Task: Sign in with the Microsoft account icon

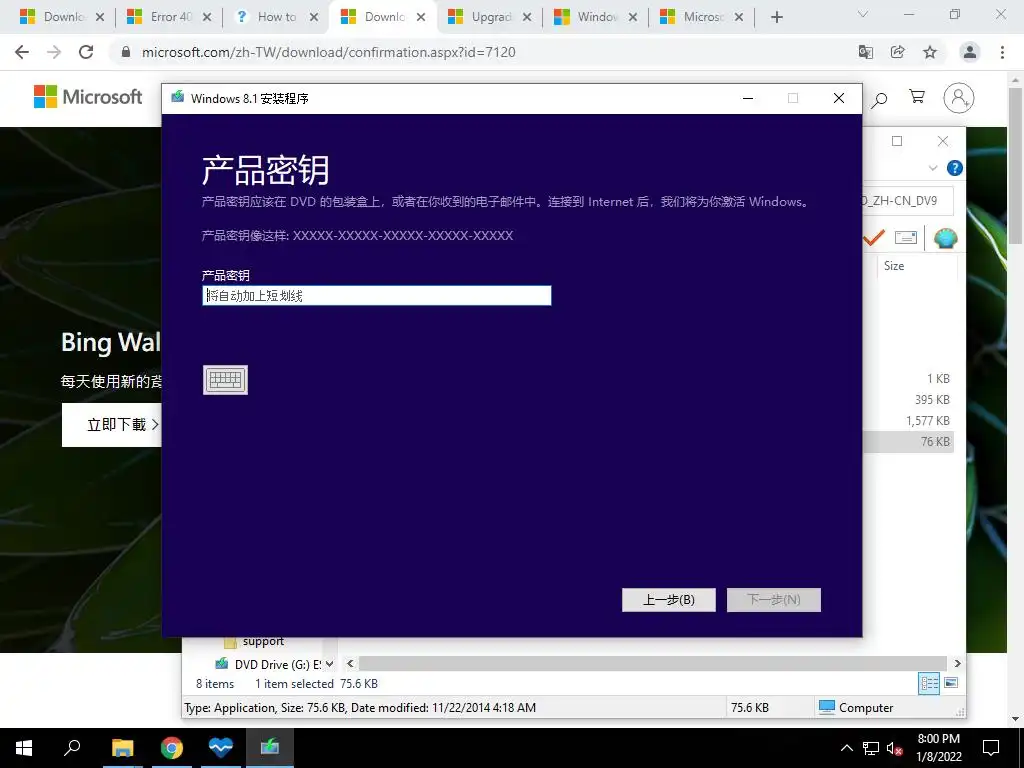Action: (959, 98)
